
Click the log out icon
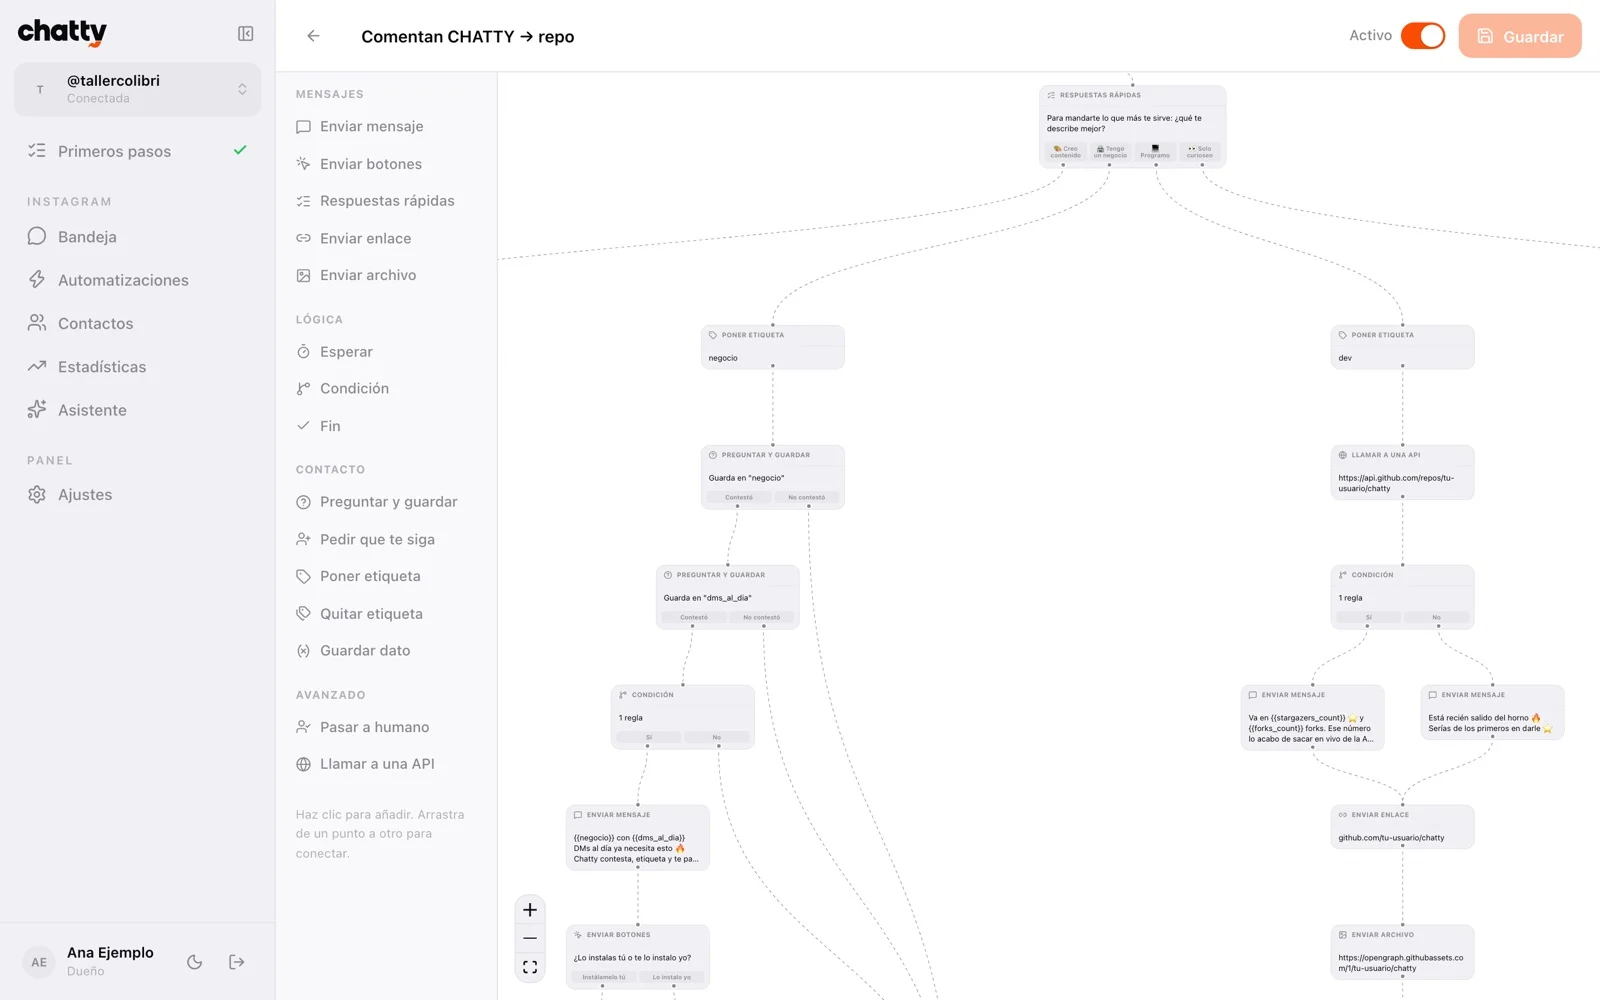pos(237,962)
